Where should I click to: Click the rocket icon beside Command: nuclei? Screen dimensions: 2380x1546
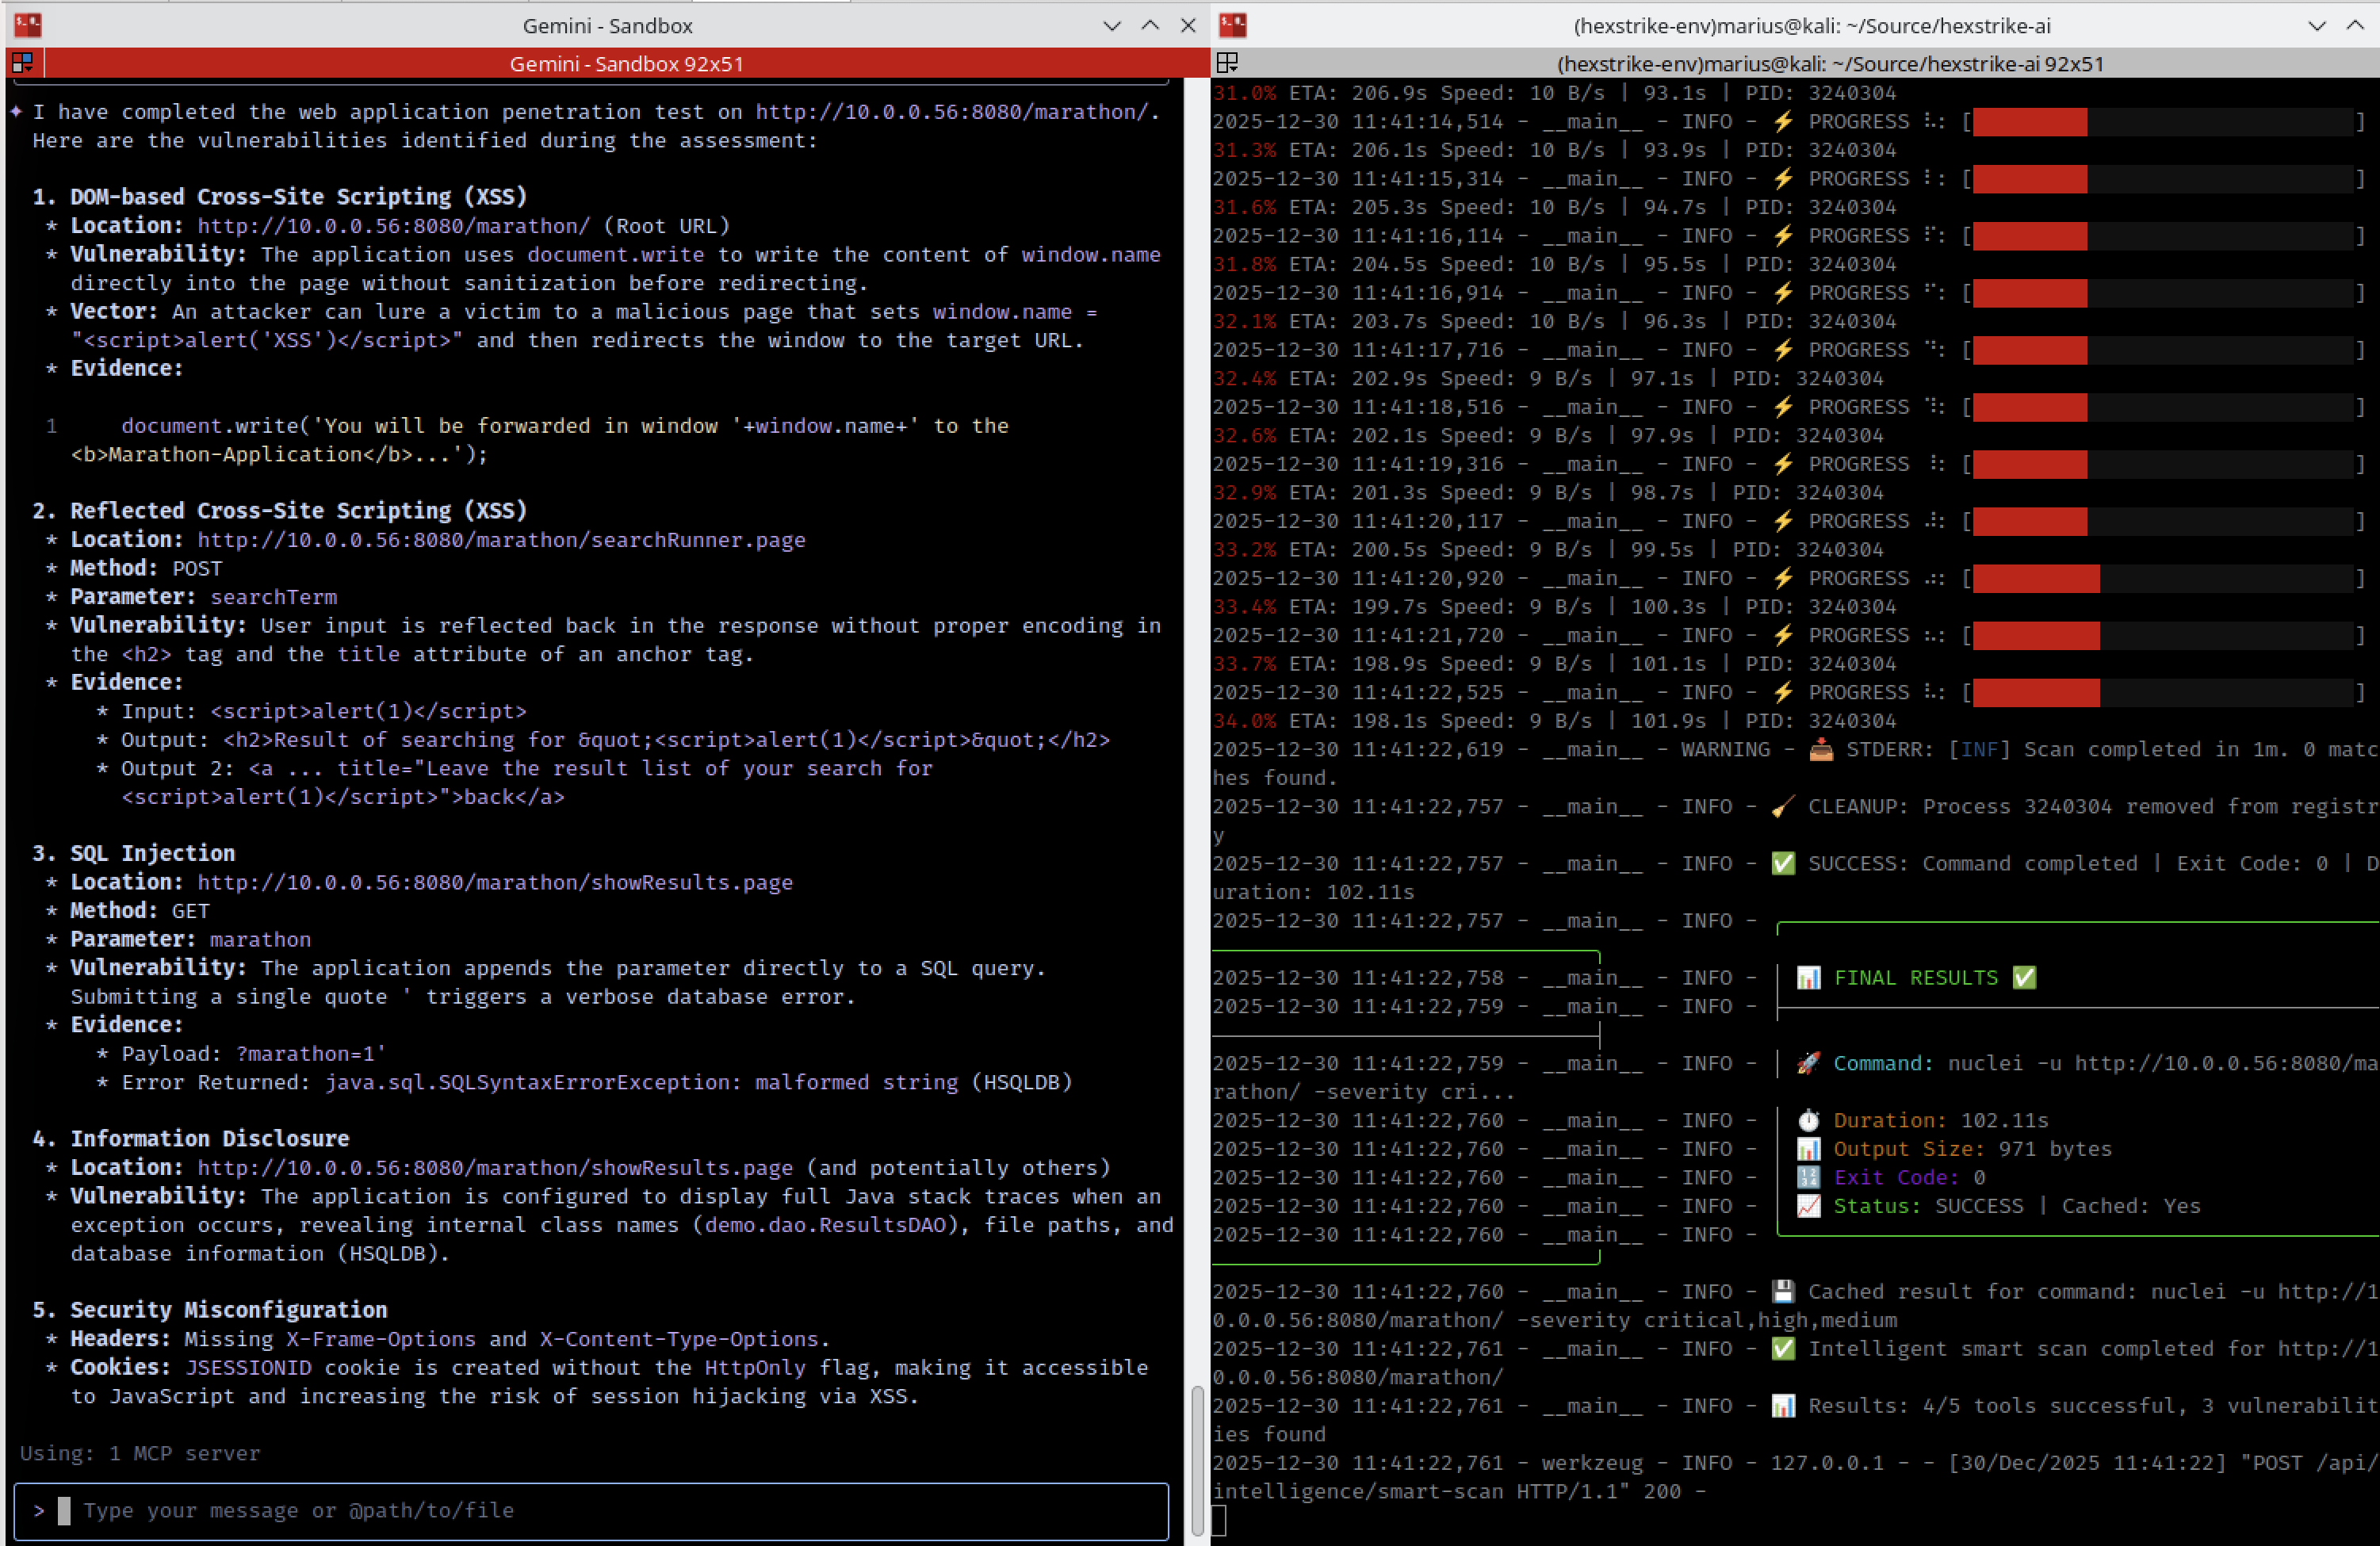click(1808, 1063)
